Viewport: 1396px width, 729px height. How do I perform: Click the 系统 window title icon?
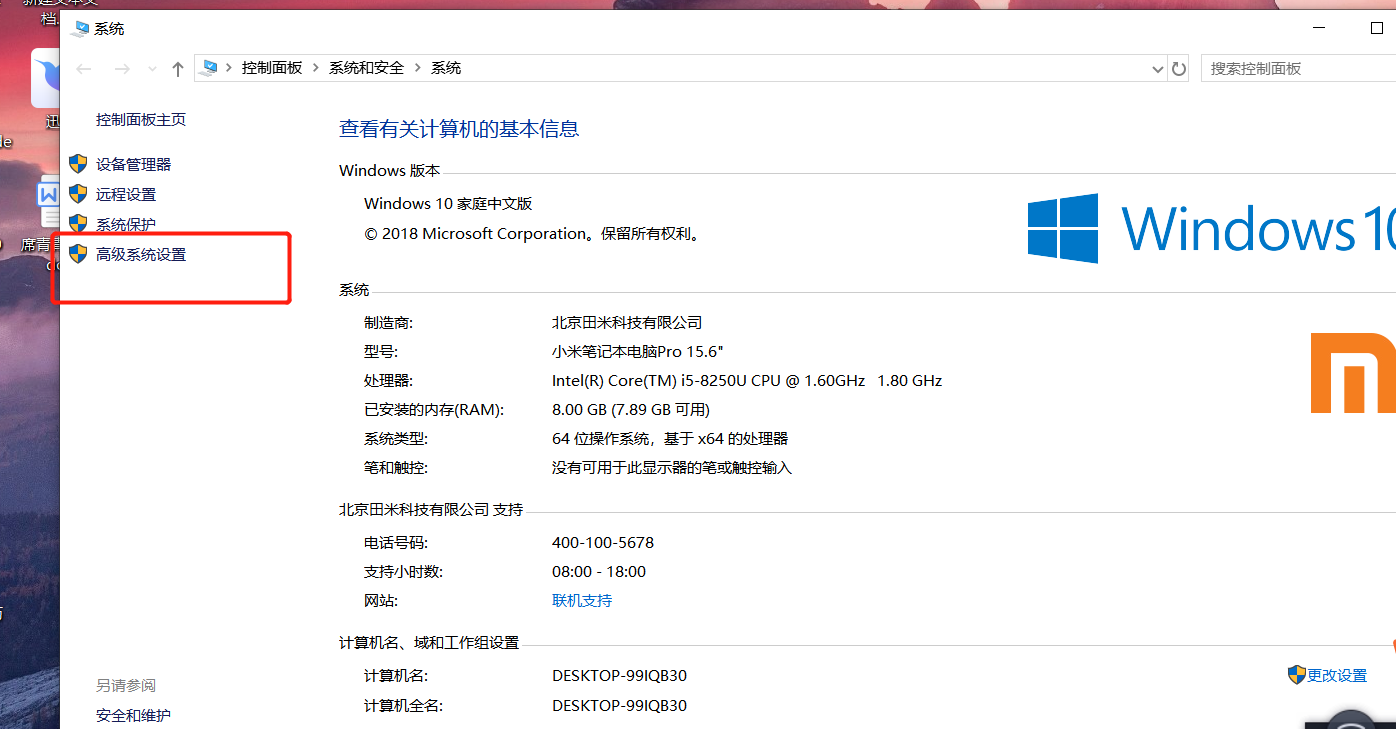[x=80, y=29]
